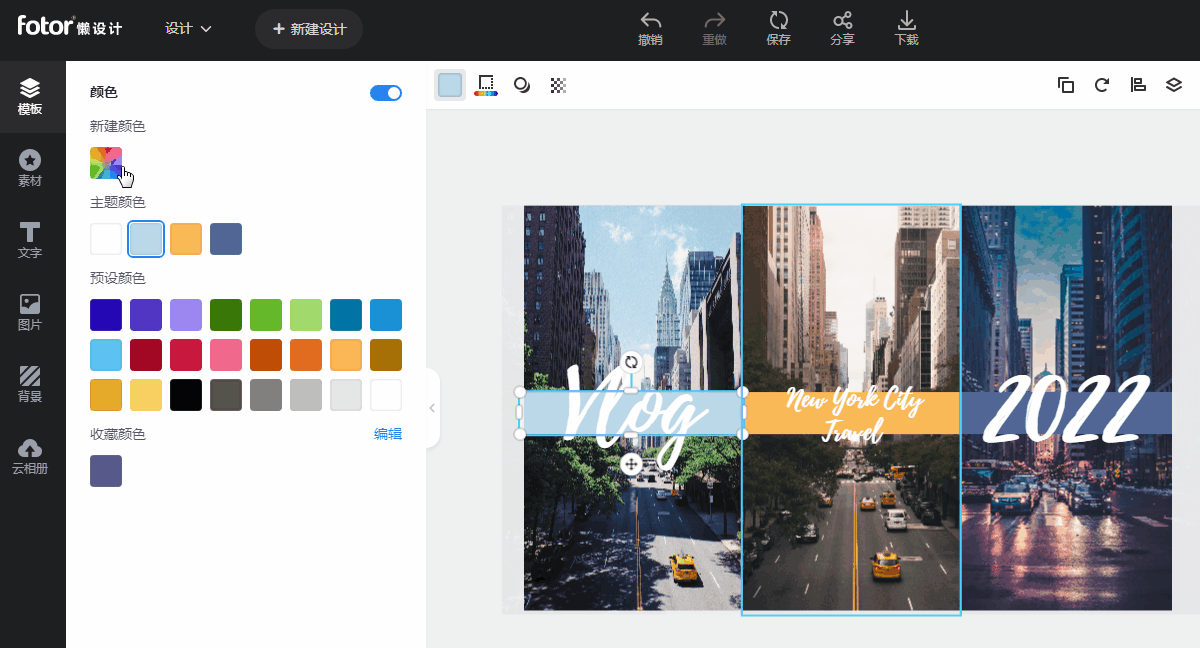Pick the burnt orange preset swatch
Viewport: 1200px width, 648px height.
266,355
